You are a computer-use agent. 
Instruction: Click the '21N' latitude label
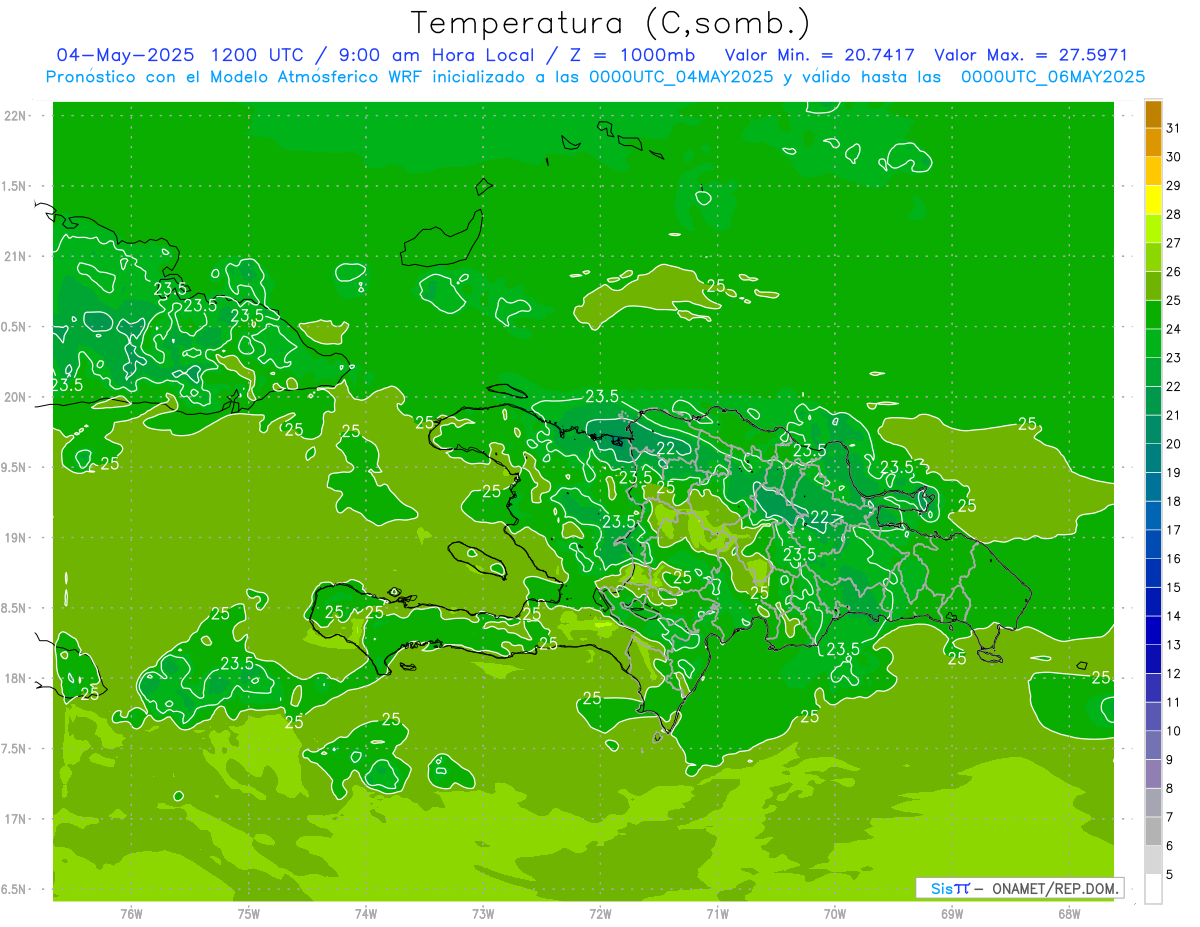(x=15, y=256)
